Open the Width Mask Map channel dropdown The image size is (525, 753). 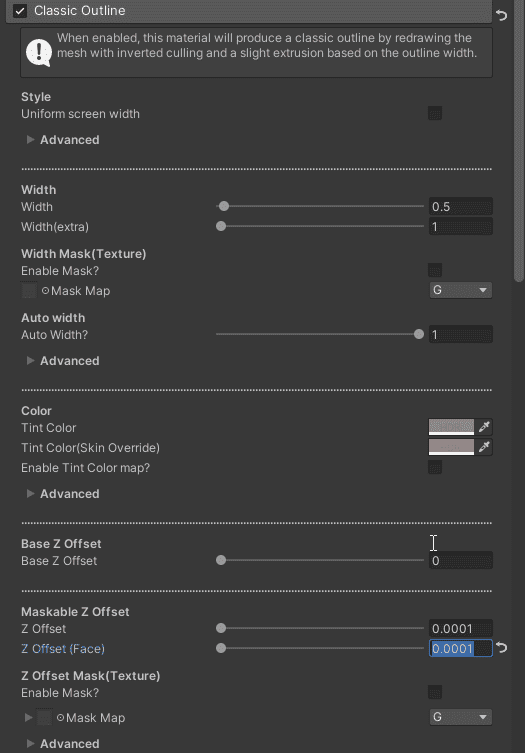pos(460,290)
